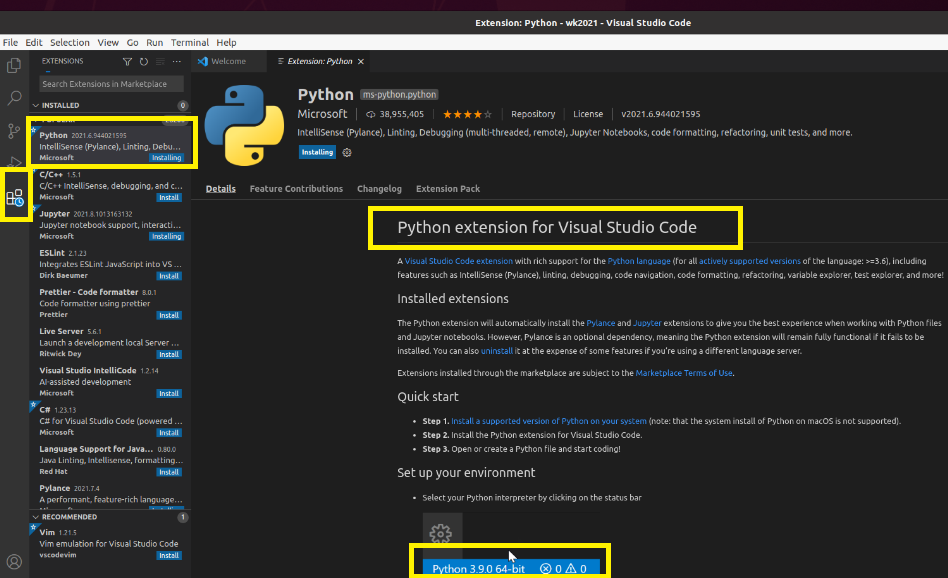Click the Microsoft publisher name
948x578 pixels.
[322, 114]
